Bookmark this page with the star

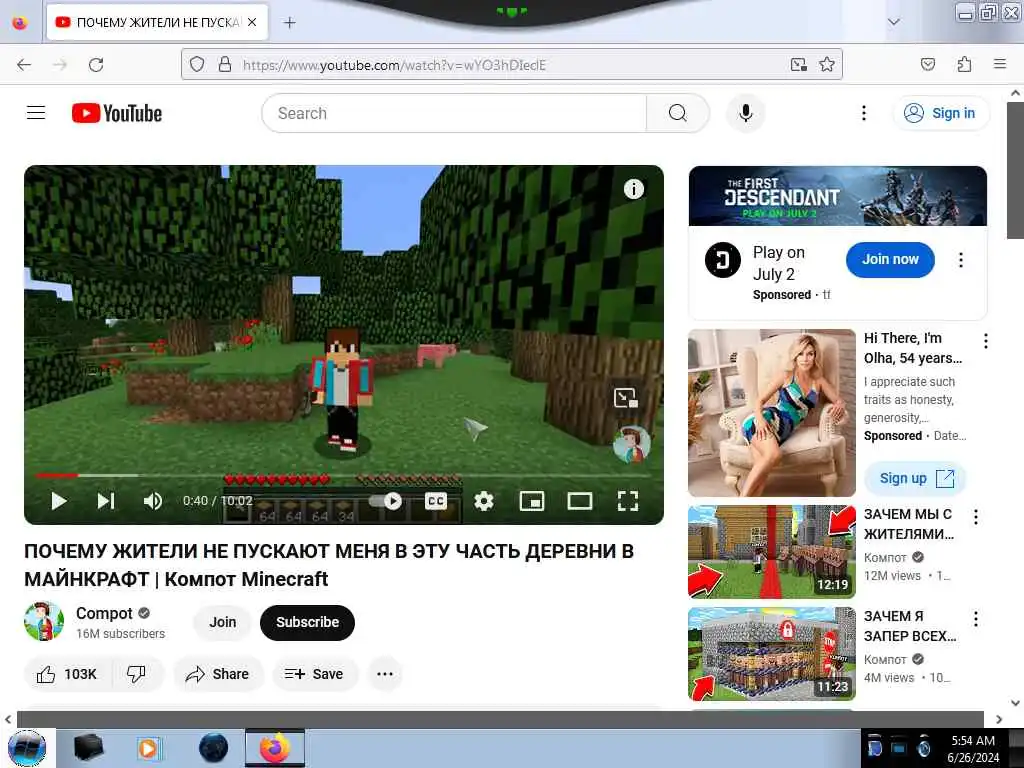point(827,65)
